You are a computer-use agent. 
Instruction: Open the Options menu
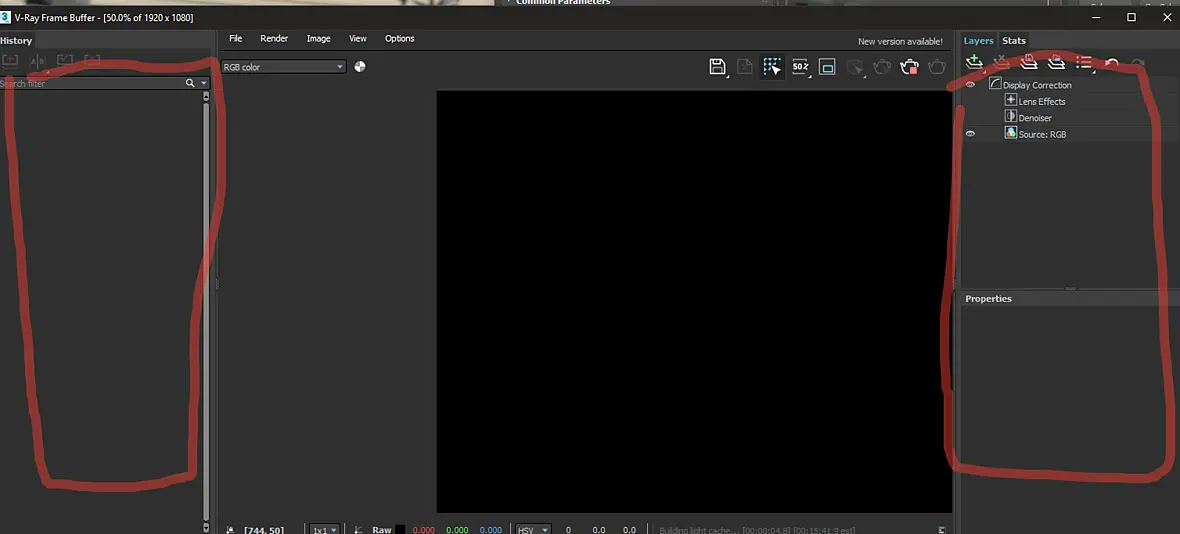coord(400,38)
